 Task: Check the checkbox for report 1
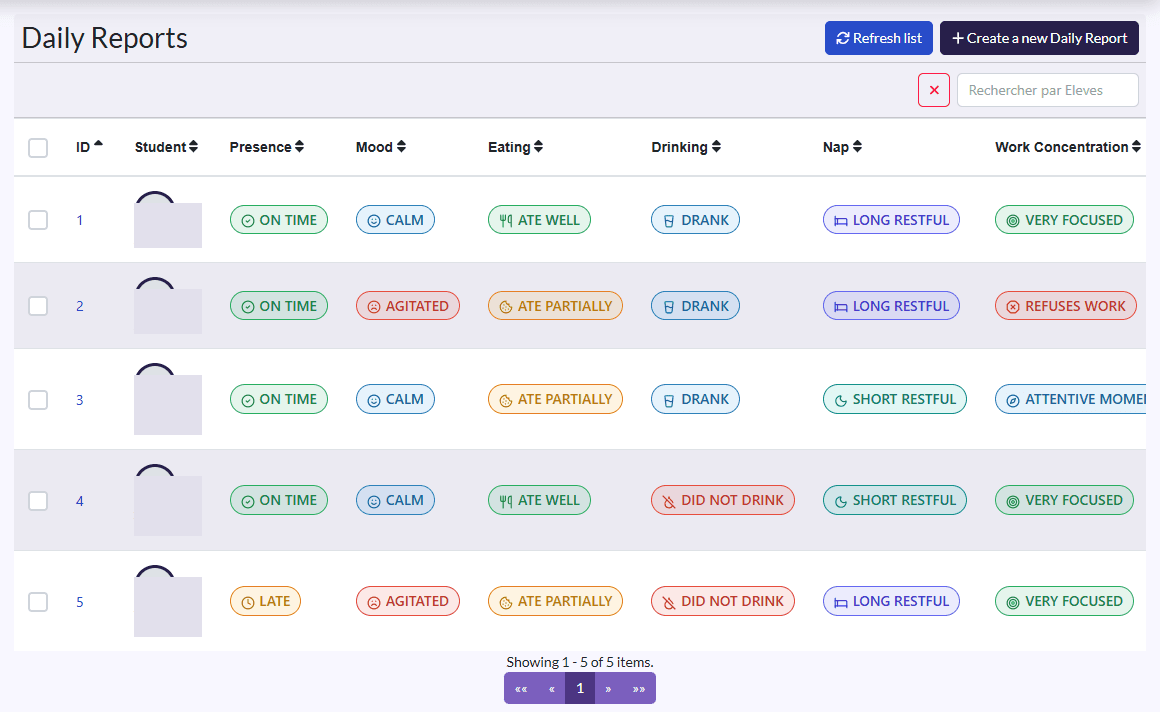tap(38, 220)
